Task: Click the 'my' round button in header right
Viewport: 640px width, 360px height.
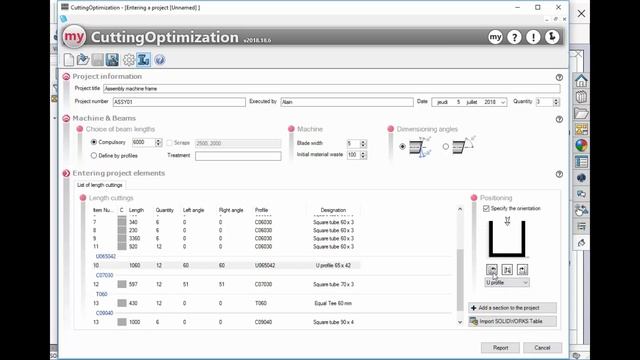Action: pos(495,37)
